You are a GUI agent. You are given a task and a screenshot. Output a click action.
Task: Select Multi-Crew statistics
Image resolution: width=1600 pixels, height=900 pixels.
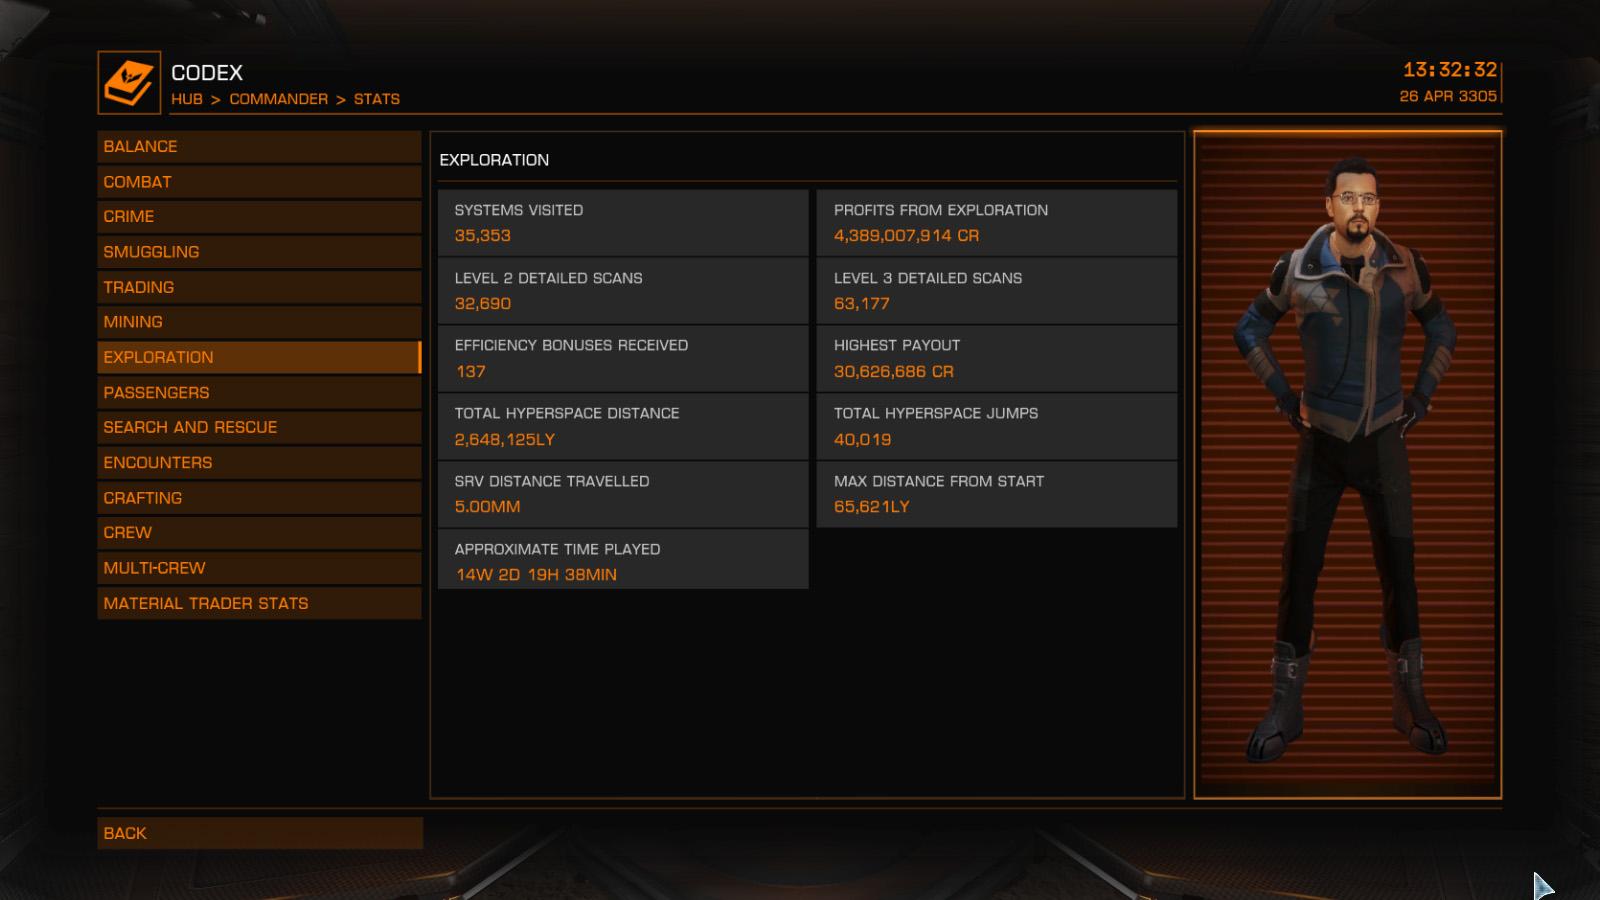click(x=259, y=568)
